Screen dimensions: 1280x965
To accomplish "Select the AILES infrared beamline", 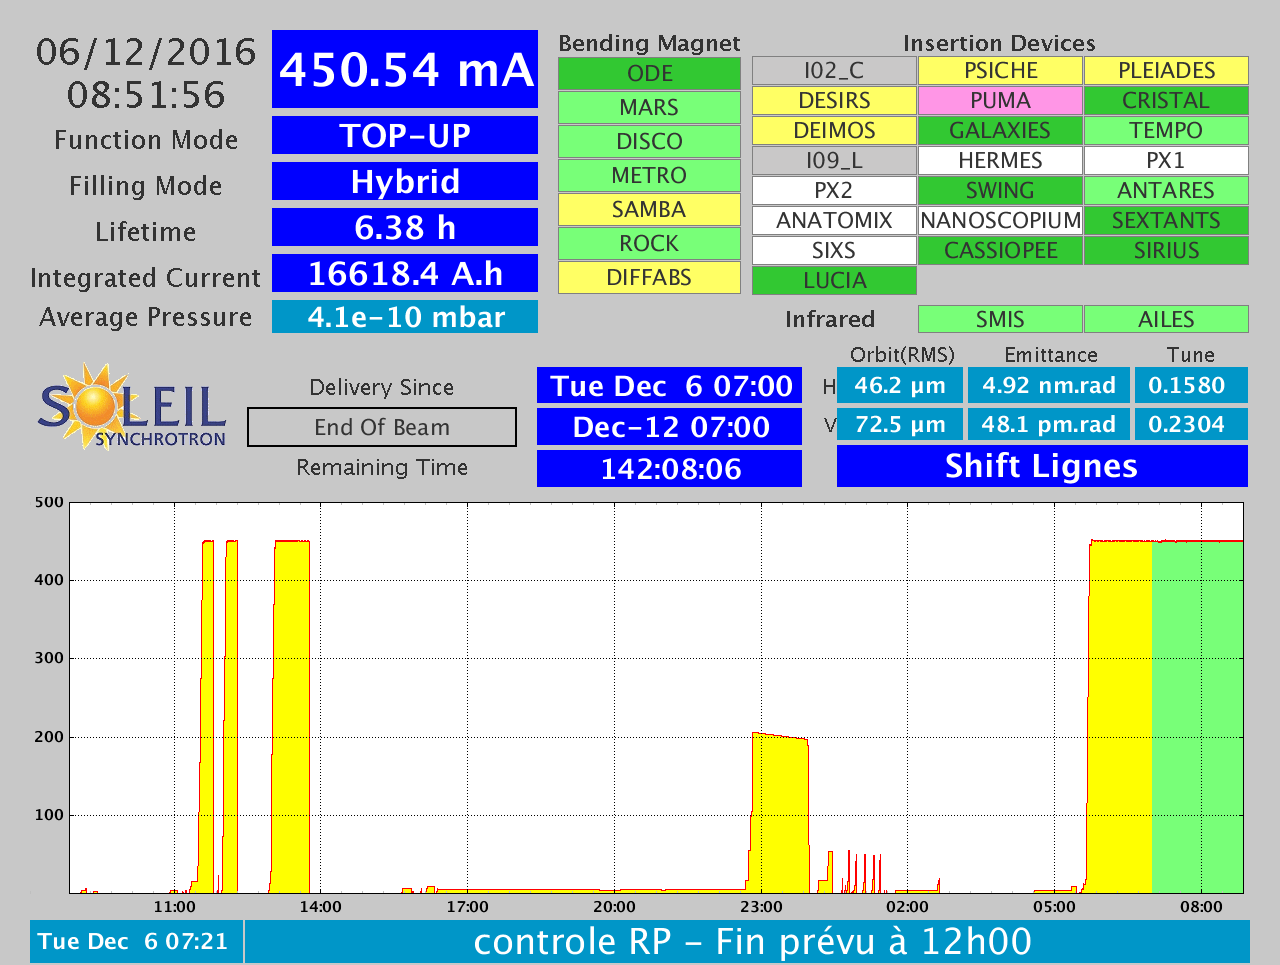I will click(x=1166, y=319).
